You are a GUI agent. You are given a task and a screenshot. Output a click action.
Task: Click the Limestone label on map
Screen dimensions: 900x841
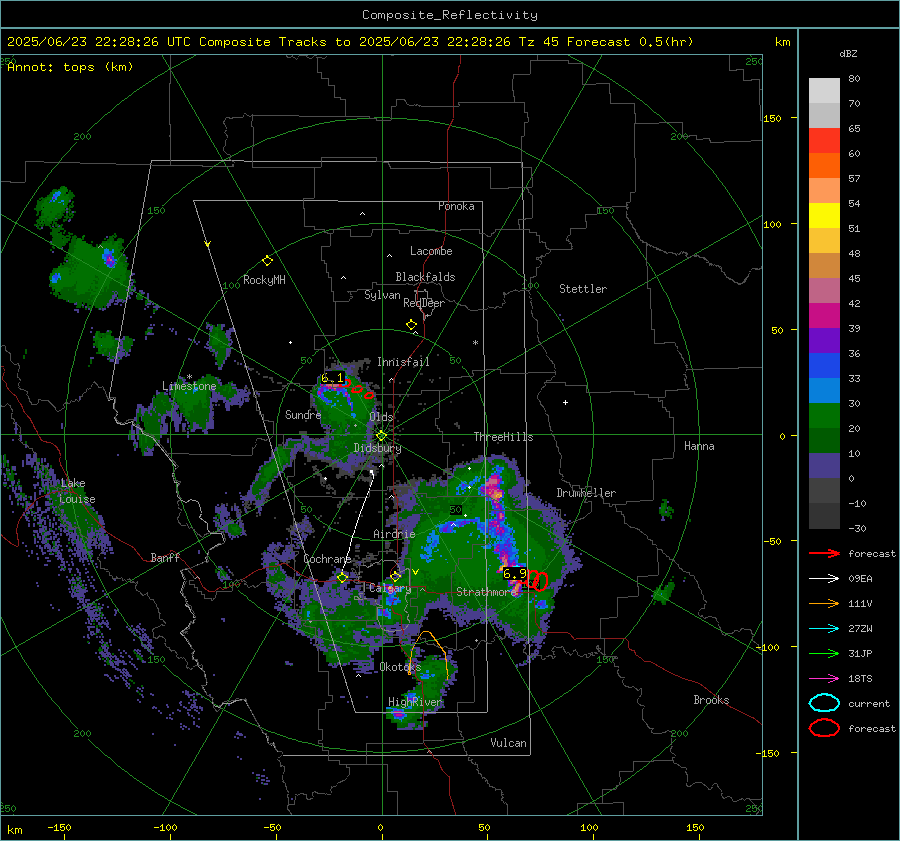point(189,386)
